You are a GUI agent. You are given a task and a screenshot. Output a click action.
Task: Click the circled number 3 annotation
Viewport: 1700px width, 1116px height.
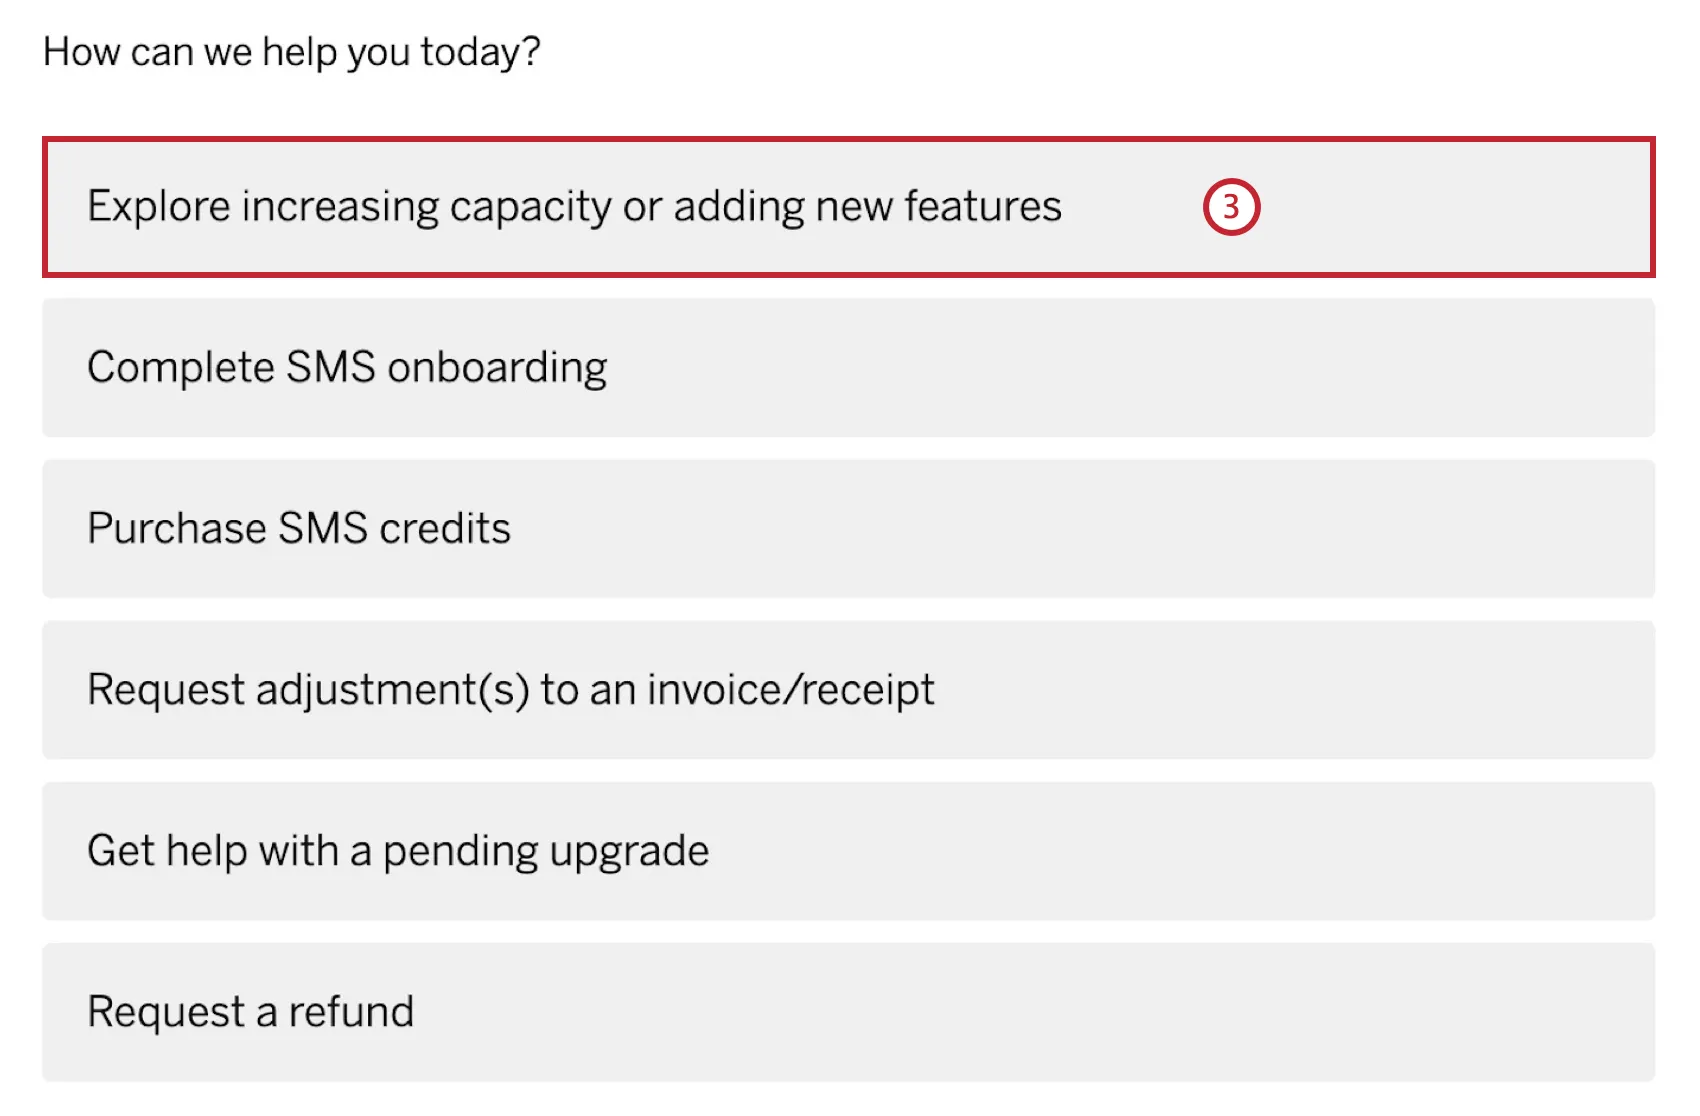(1231, 207)
